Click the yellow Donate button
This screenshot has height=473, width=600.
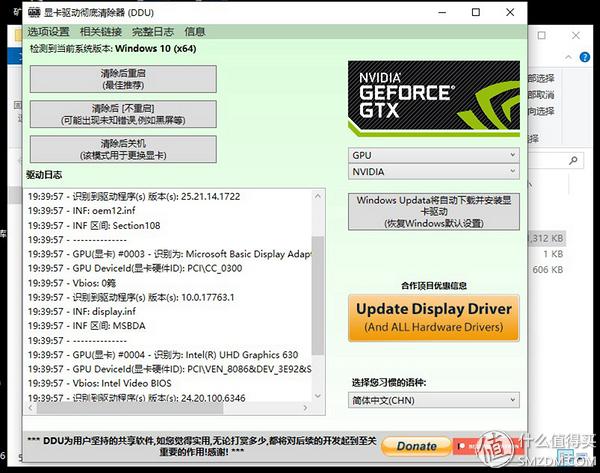point(416,446)
